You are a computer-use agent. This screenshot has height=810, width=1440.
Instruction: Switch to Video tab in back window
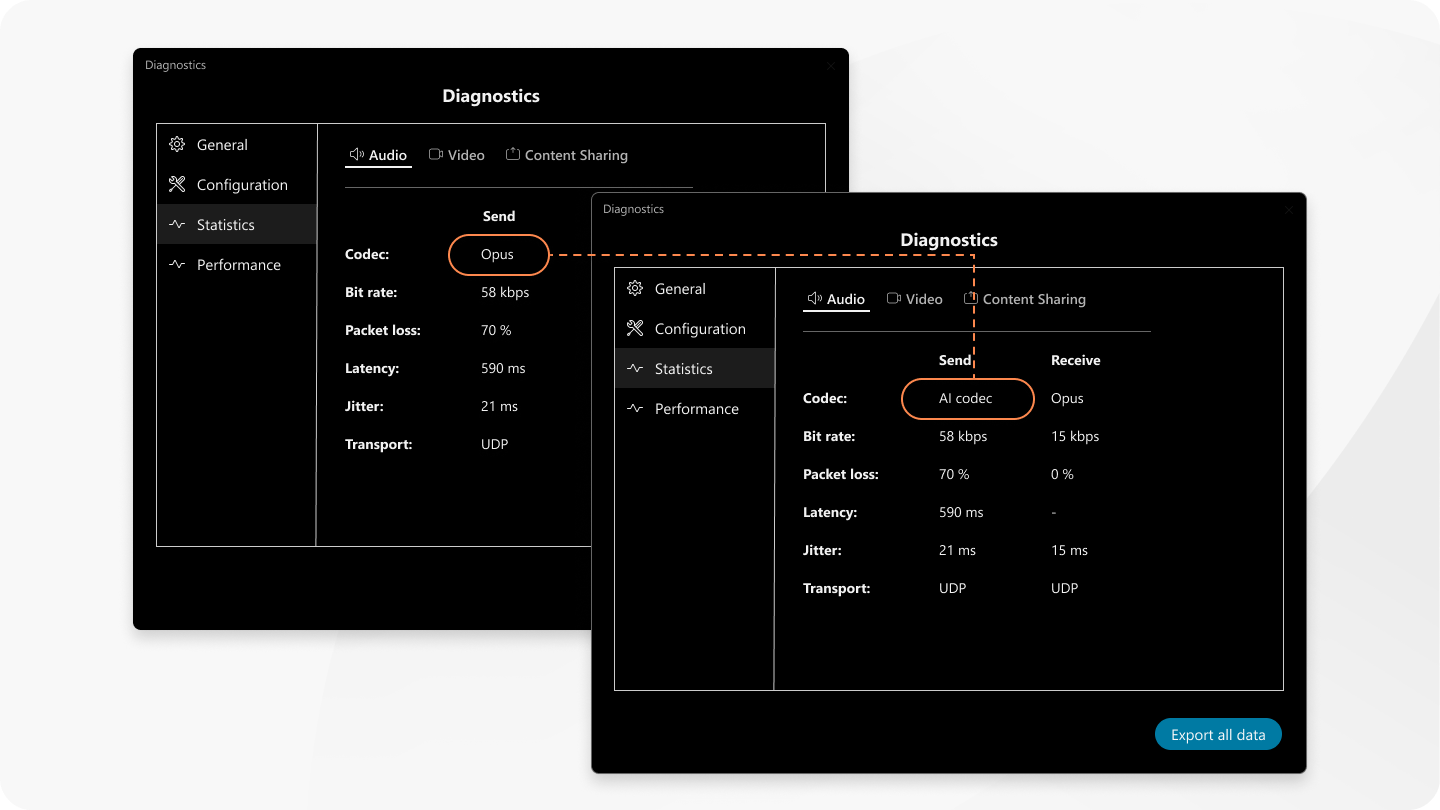[457, 155]
